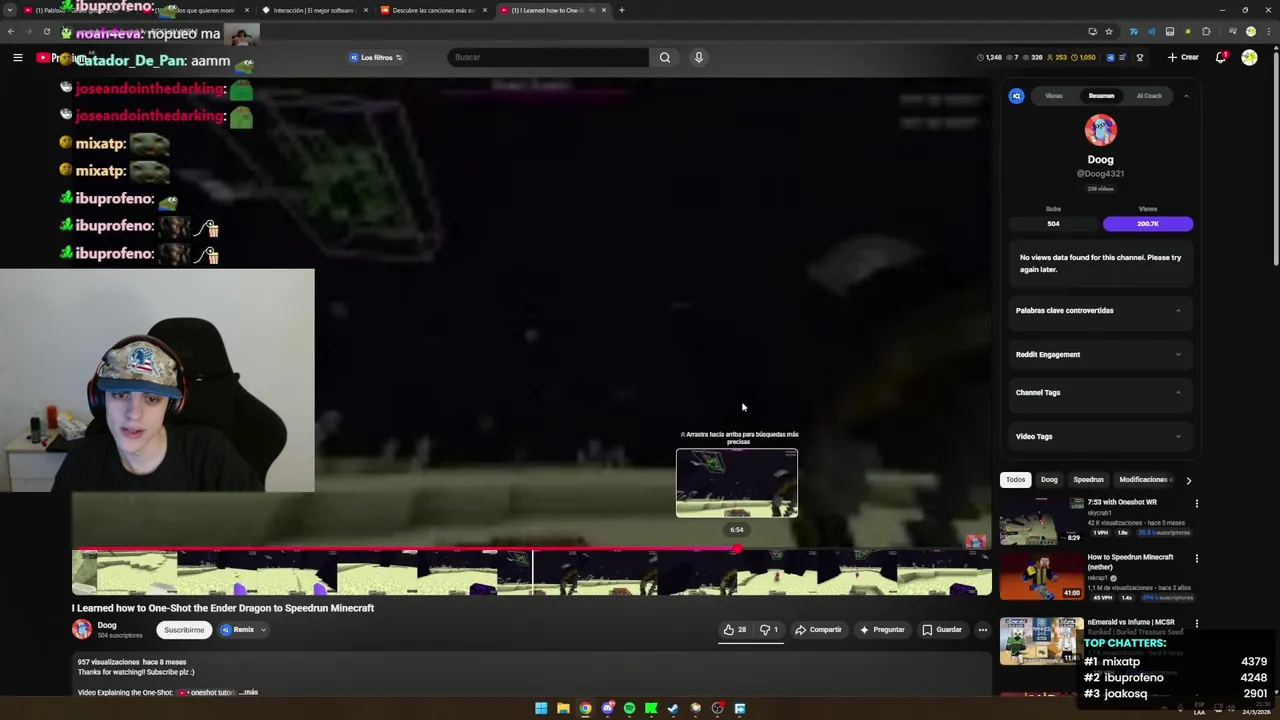Switch to the Descubre las canciones tab
1280x720 pixels.
coord(432,10)
